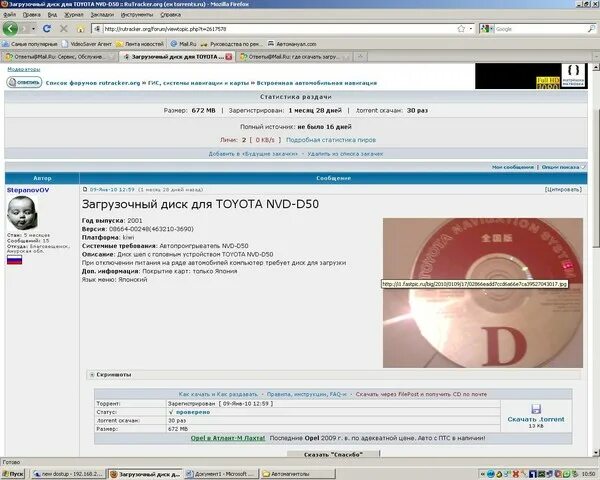This screenshot has height=480, width=600.
Task: Switch to Документ1 Microsoft Word taskbar item
Action: coord(221,474)
